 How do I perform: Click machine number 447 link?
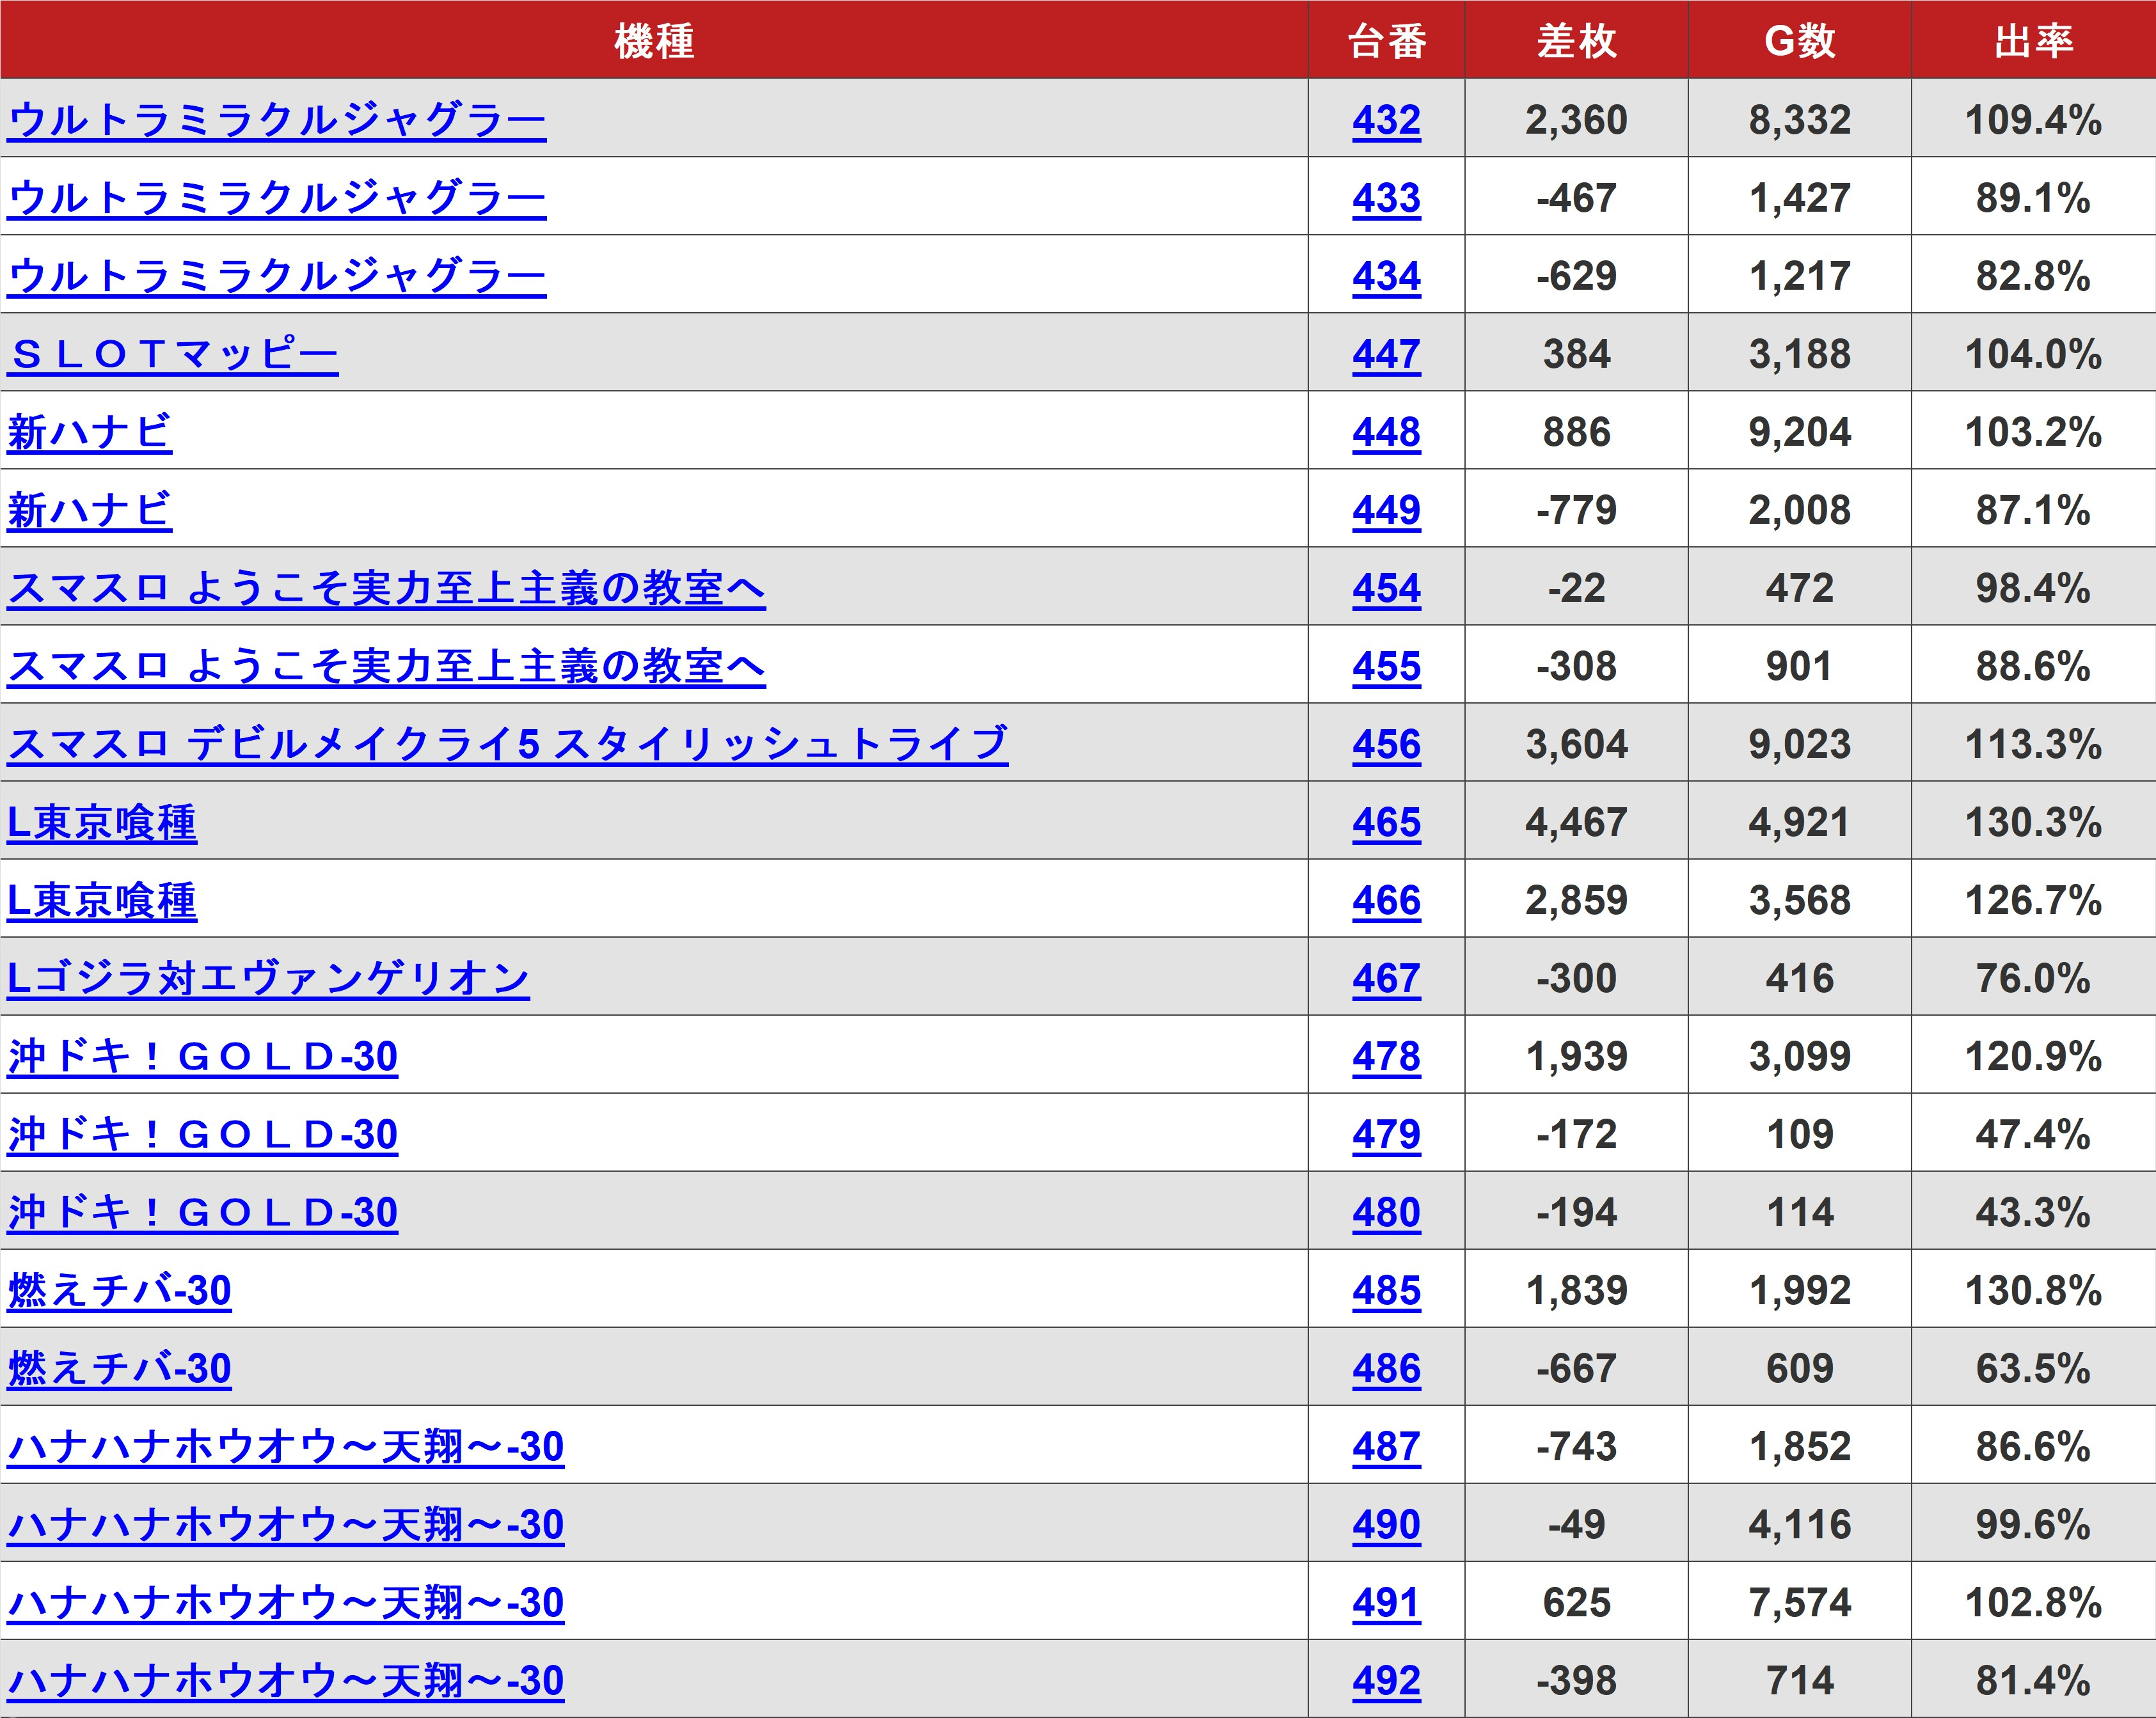(x=1386, y=354)
